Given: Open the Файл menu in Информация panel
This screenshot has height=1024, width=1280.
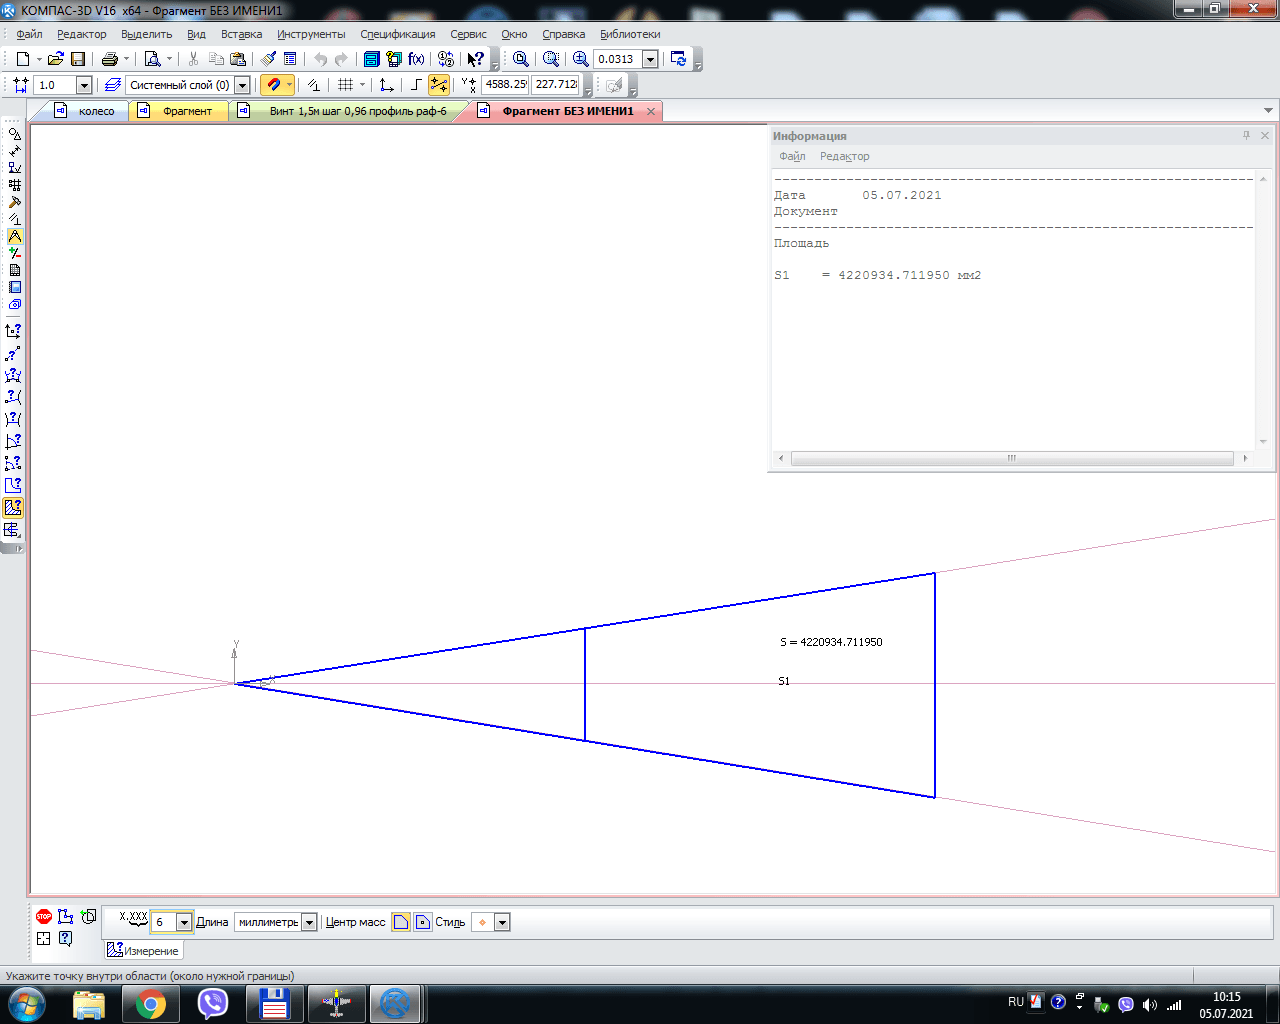Looking at the screenshot, I should pos(792,156).
